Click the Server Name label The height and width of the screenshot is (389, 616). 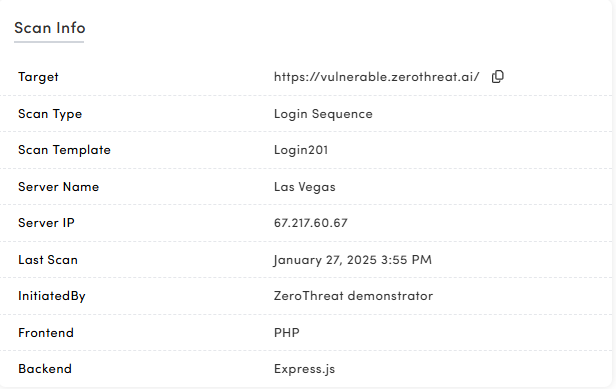pyautogui.click(x=58, y=187)
